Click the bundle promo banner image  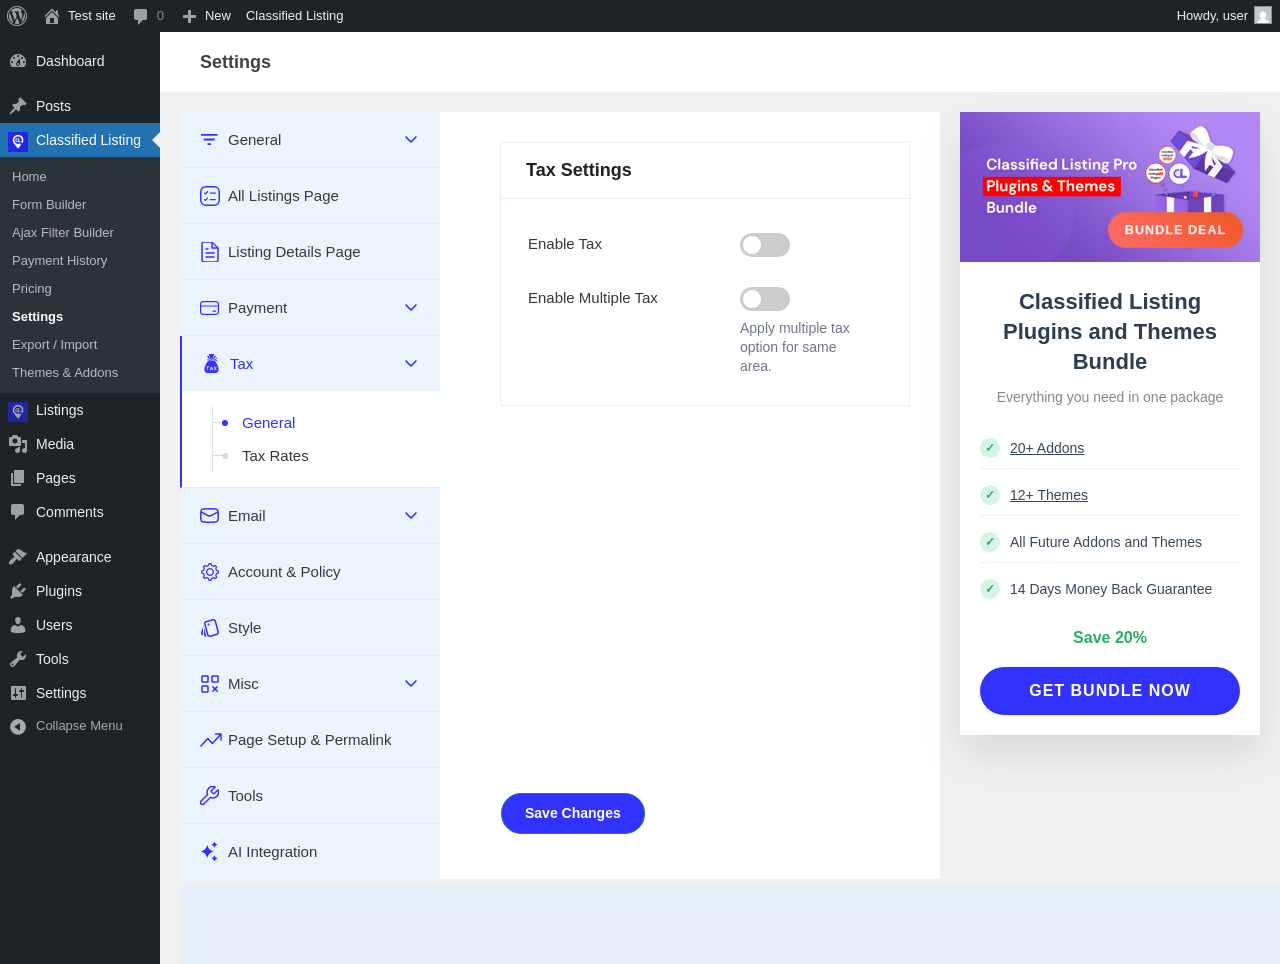pyautogui.click(x=1110, y=187)
